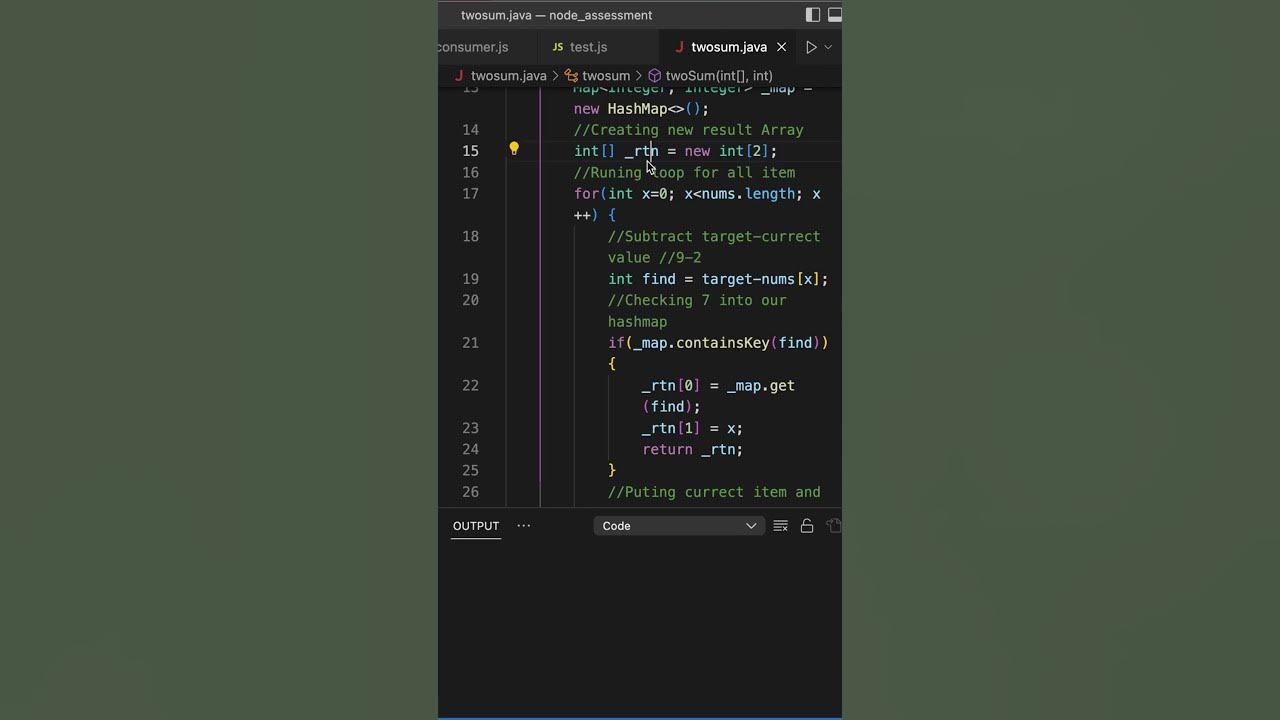
Task: Open the run options dropdown arrow
Action: 828,47
